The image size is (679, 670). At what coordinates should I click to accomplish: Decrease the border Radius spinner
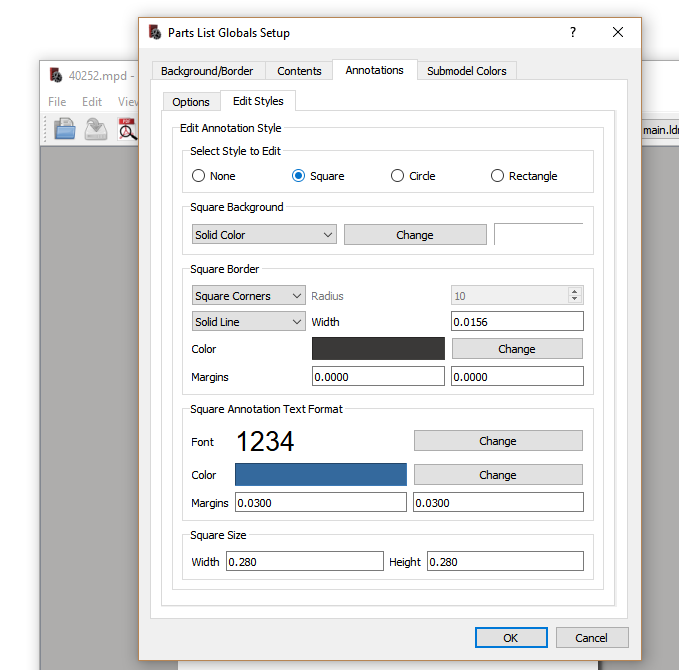point(575,299)
